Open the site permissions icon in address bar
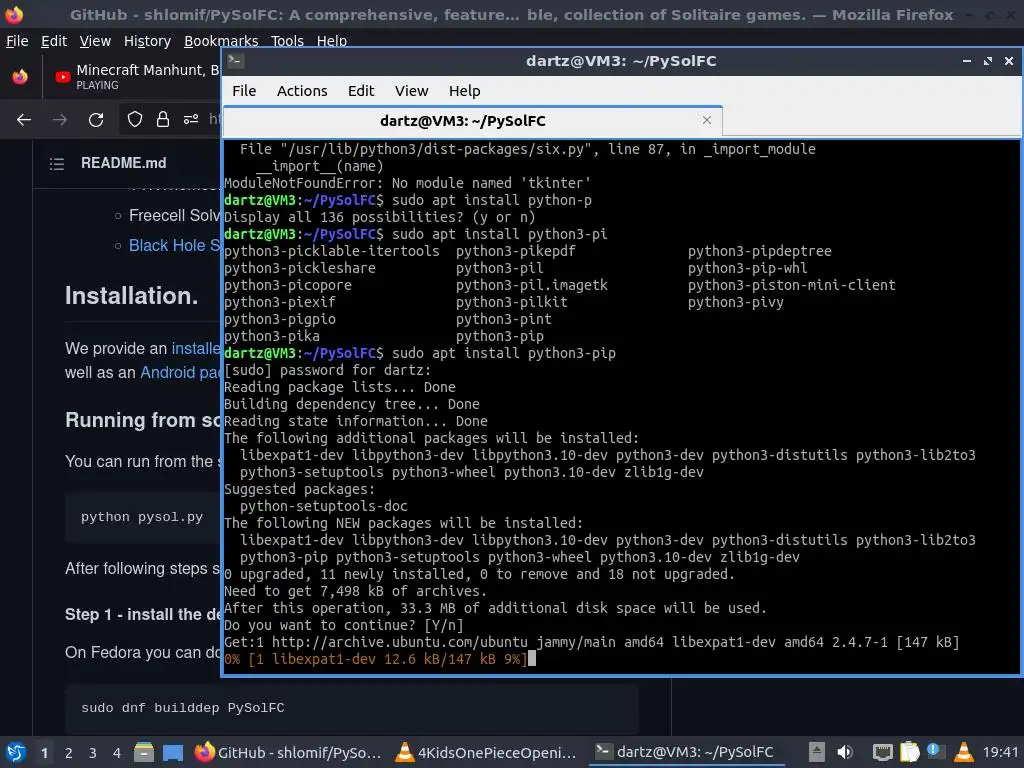Screen dimensions: 1024x768 pos(191,120)
